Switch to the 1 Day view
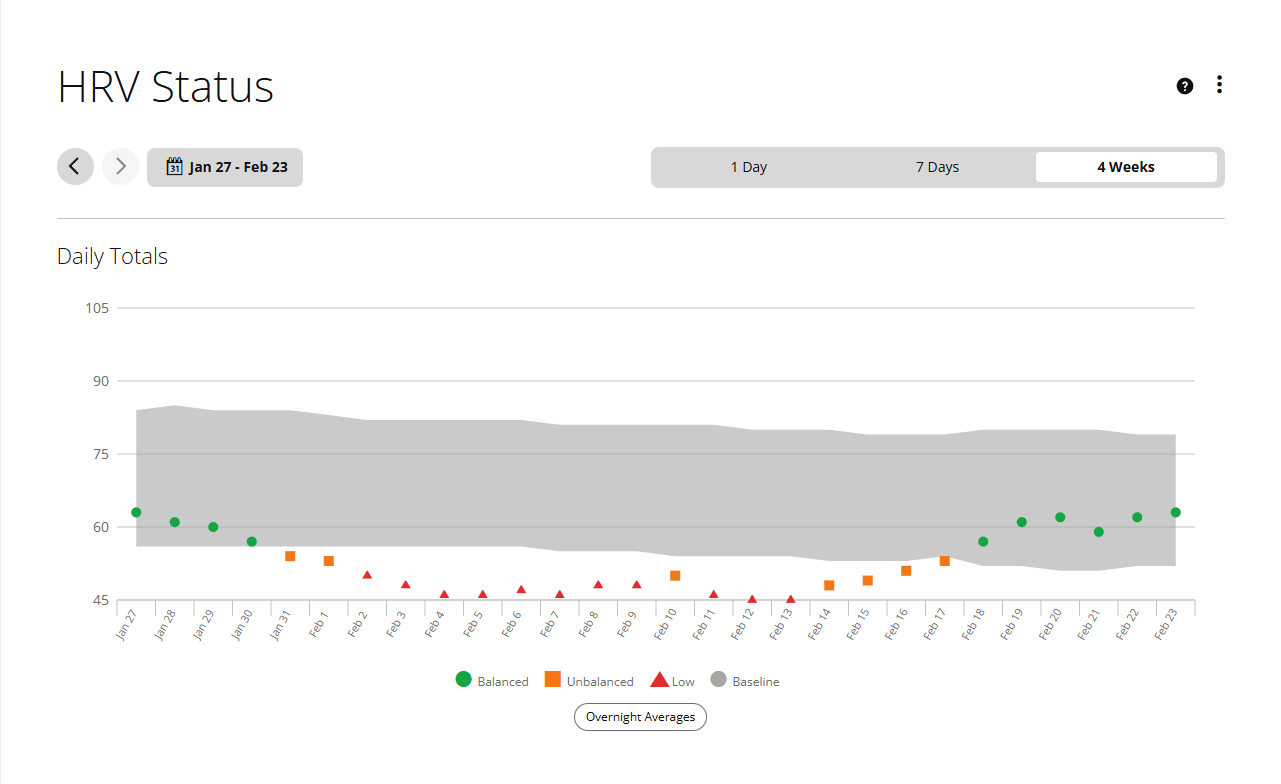The width and height of the screenshot is (1281, 784). [749, 167]
